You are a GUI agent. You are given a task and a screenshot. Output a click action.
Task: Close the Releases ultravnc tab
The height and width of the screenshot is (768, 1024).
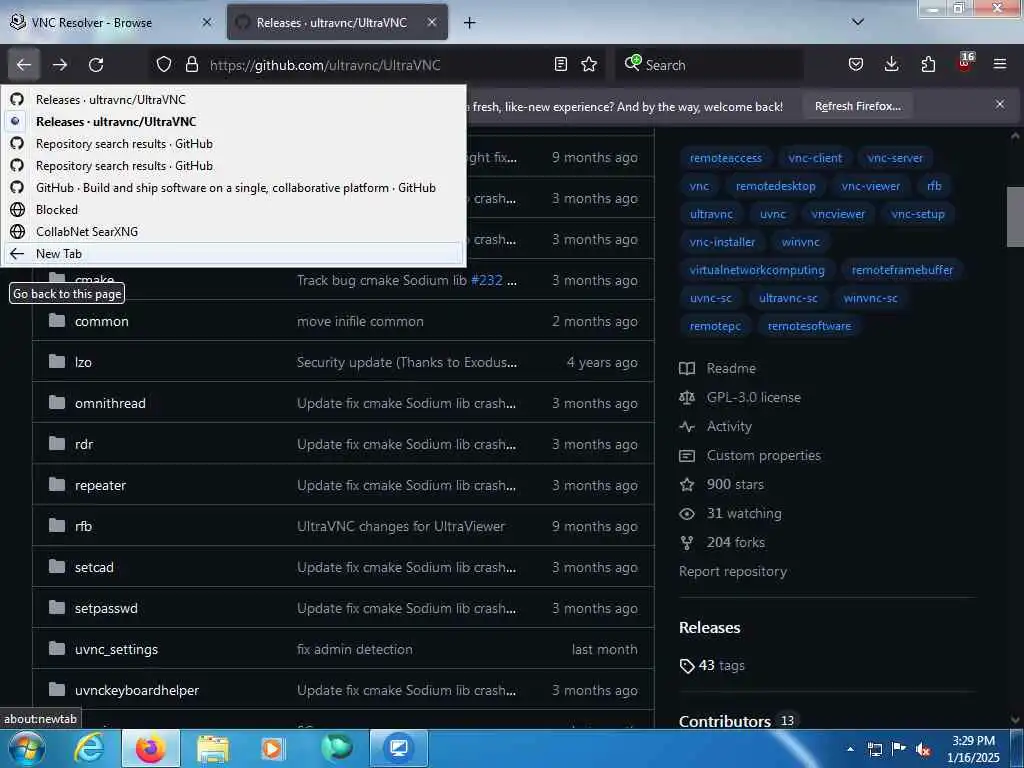(432, 22)
